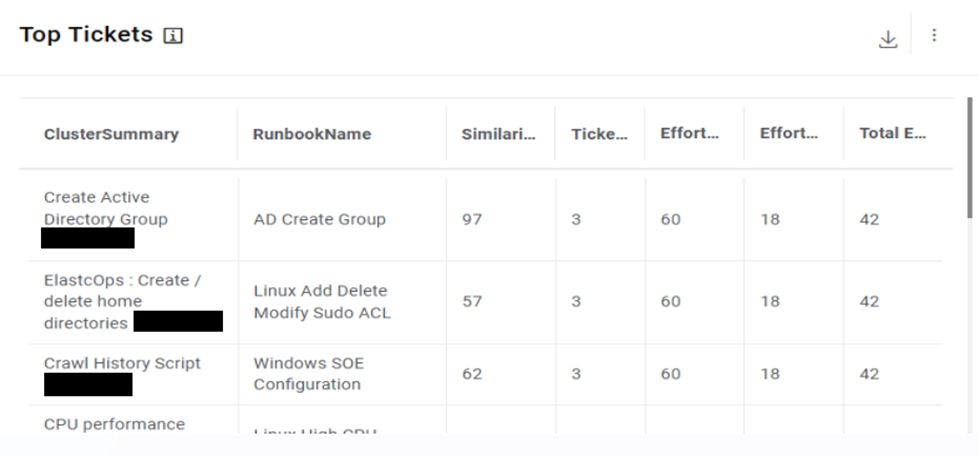Screen dimensions: 979x456
Task: Click the Windows SOE Configuration runbook
Action: 307,374
